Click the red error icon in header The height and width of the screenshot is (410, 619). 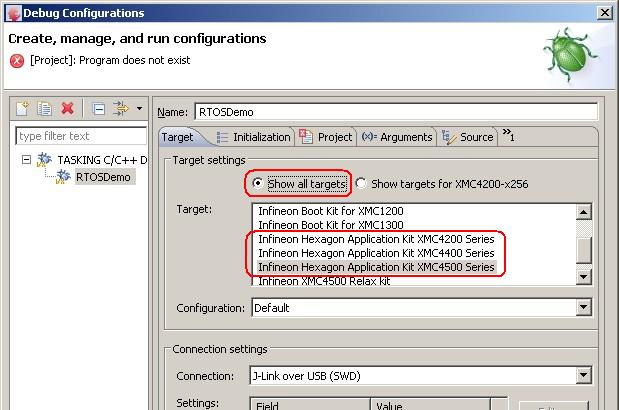(17, 61)
